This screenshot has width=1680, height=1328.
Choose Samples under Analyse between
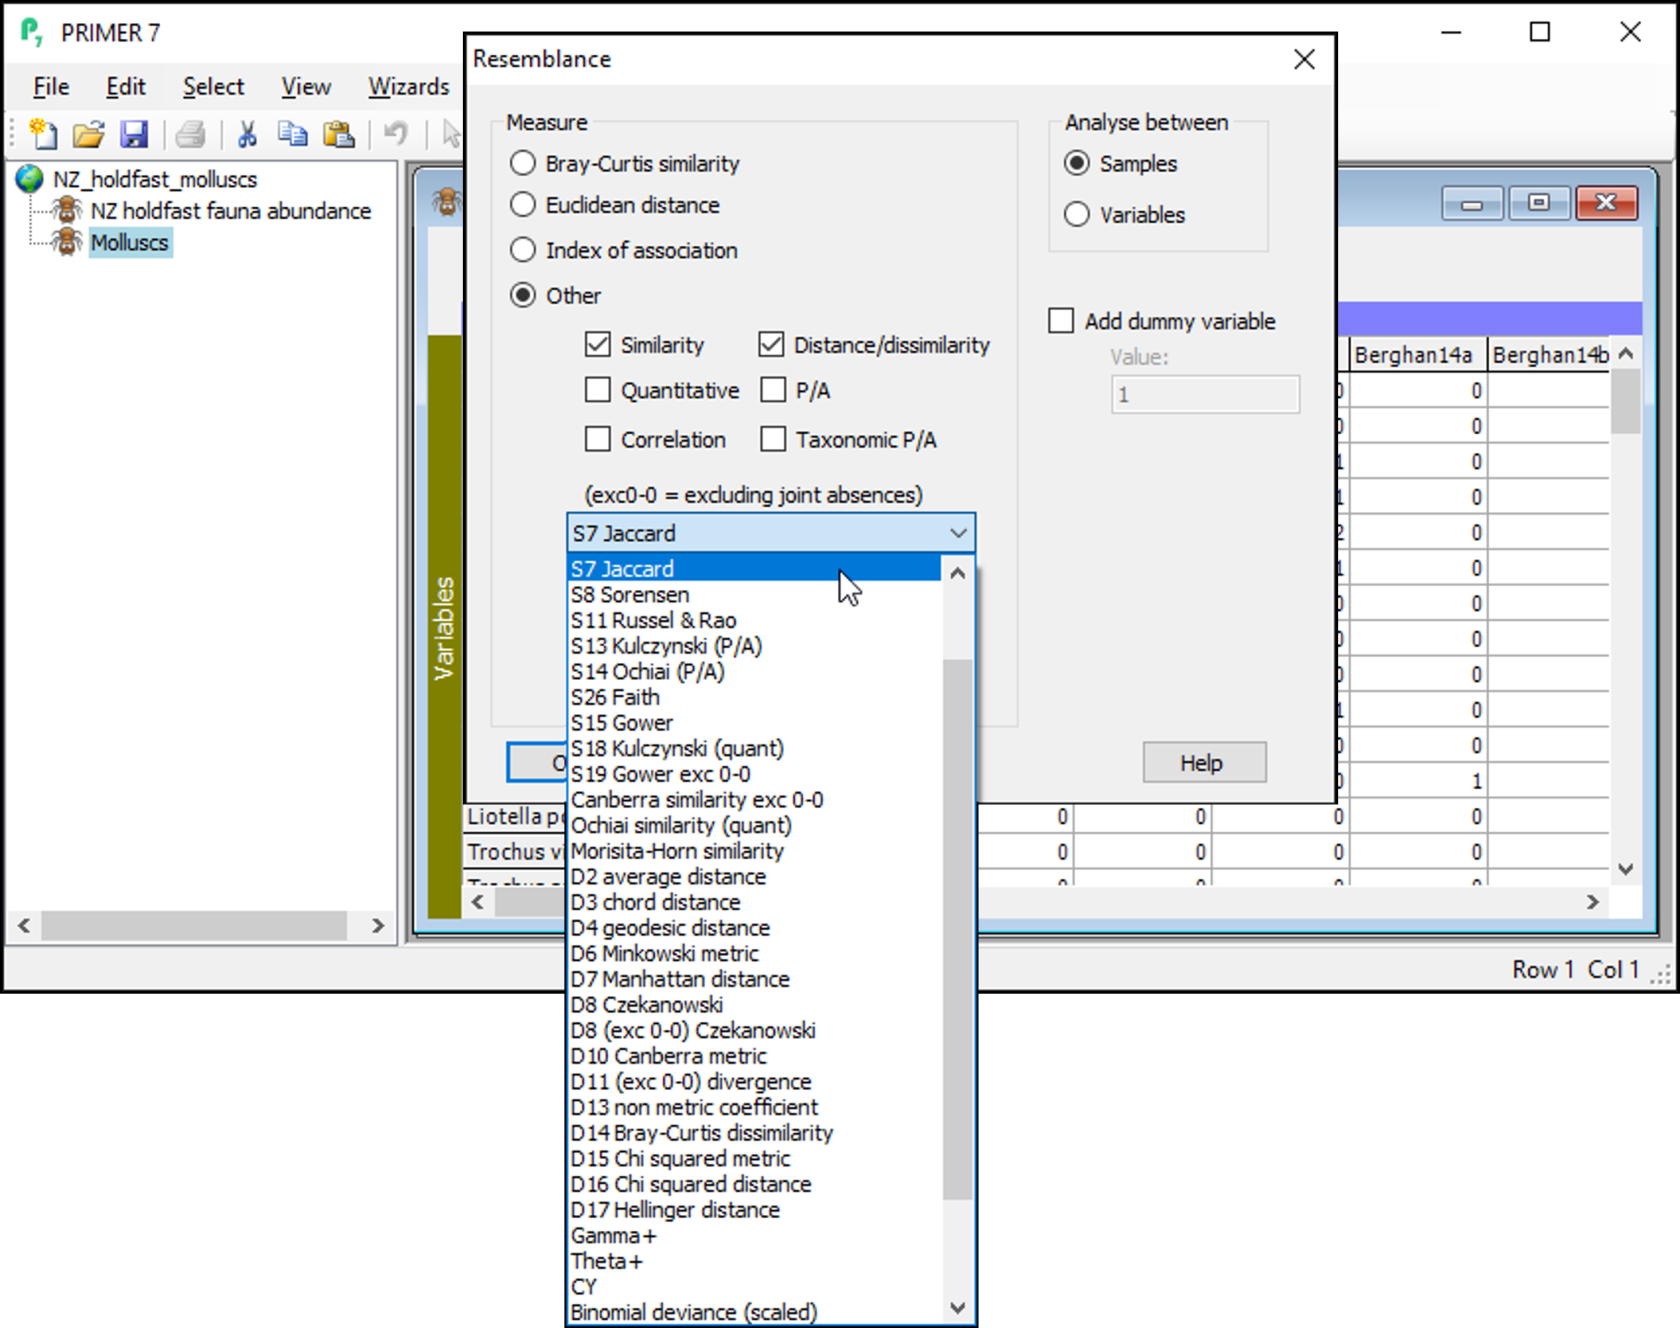point(1077,163)
